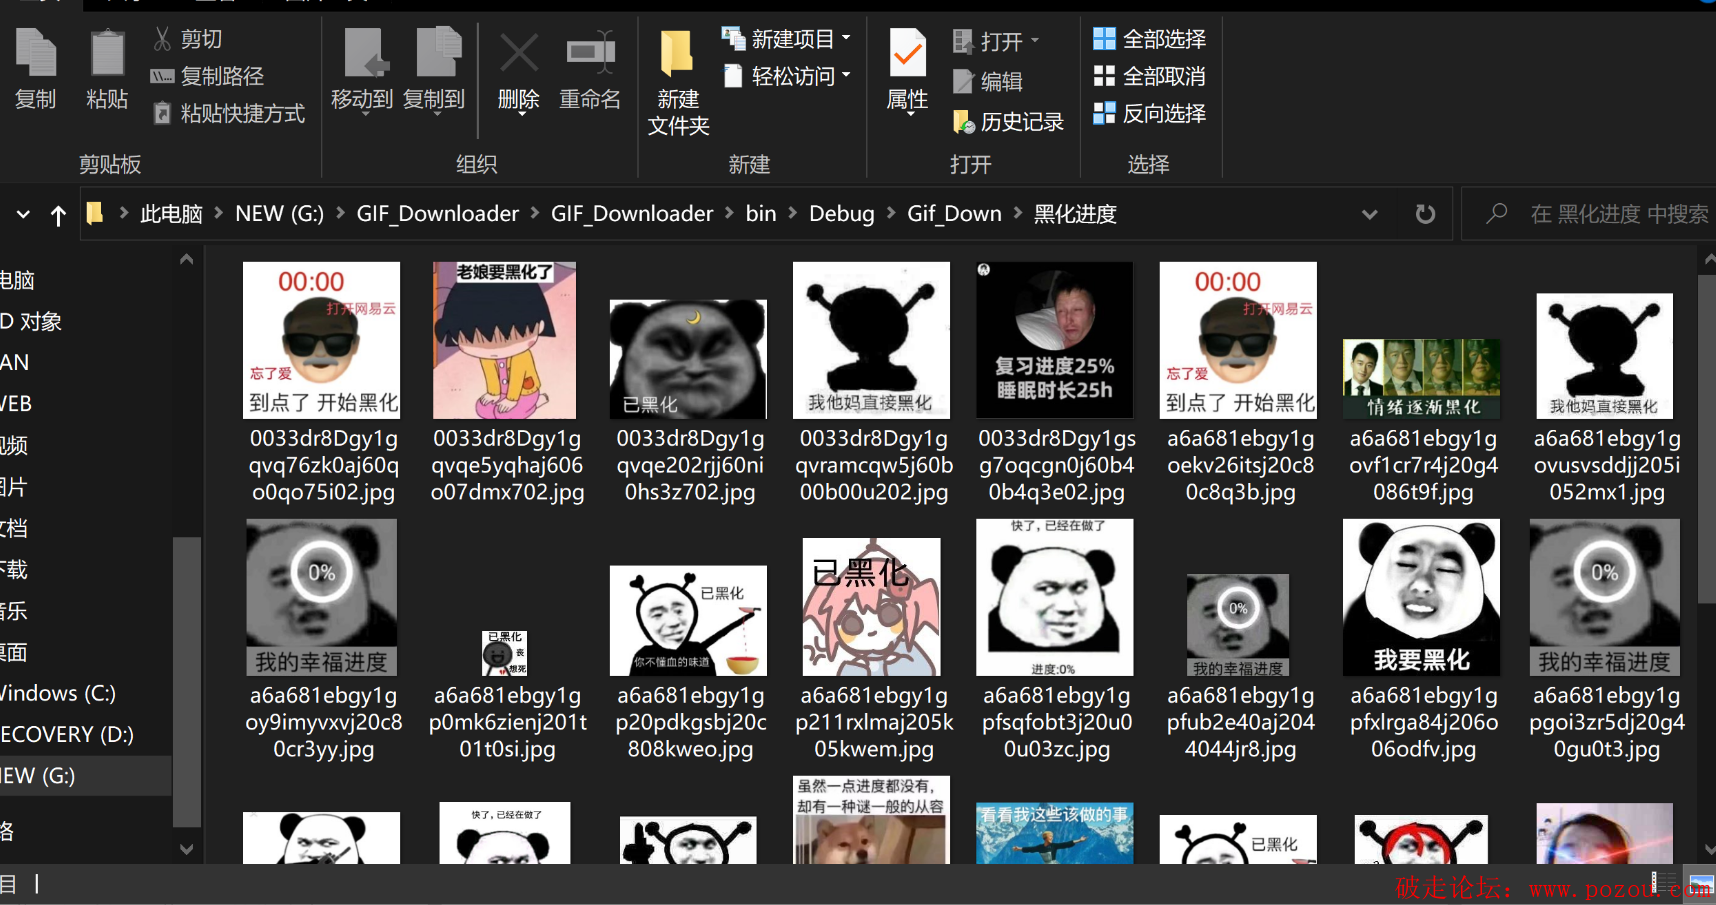
Task: Select Cut (剪切) scissors icon
Action: click(x=162, y=39)
